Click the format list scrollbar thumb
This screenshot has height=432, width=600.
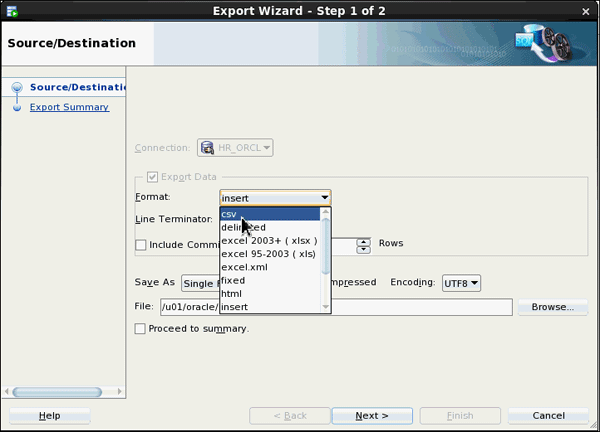[326, 246]
